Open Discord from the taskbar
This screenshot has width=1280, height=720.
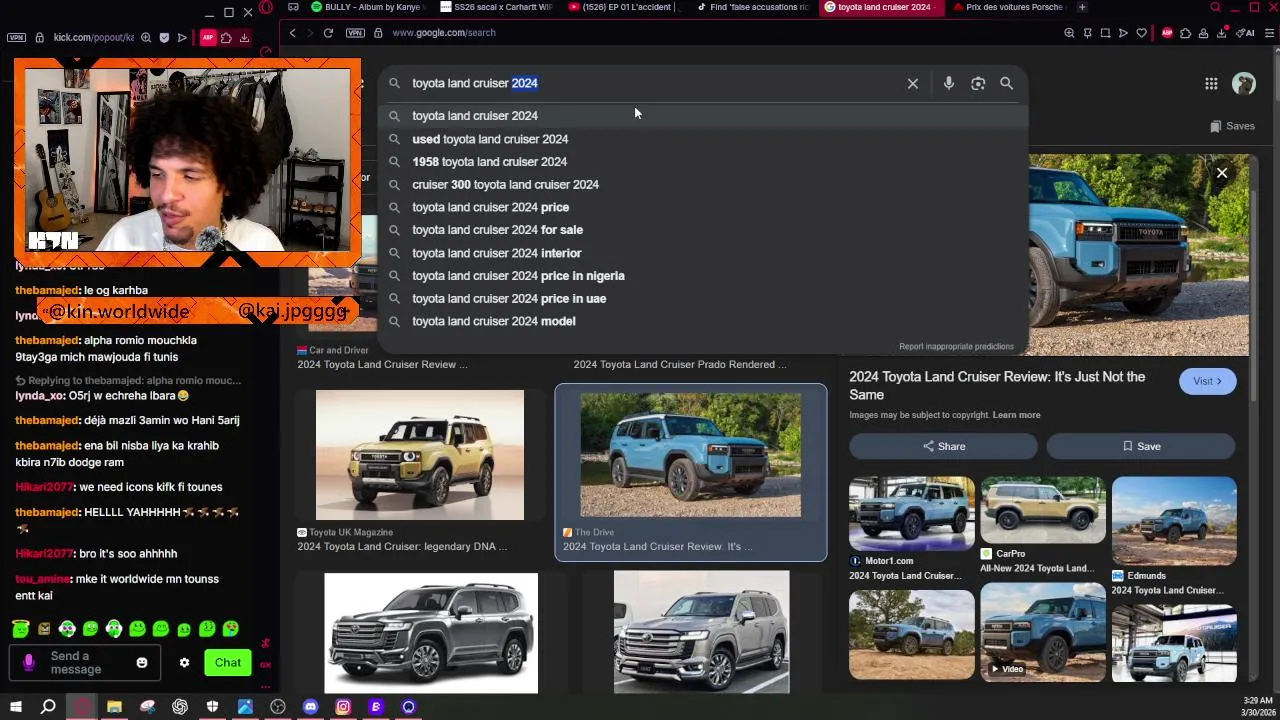[x=310, y=707]
